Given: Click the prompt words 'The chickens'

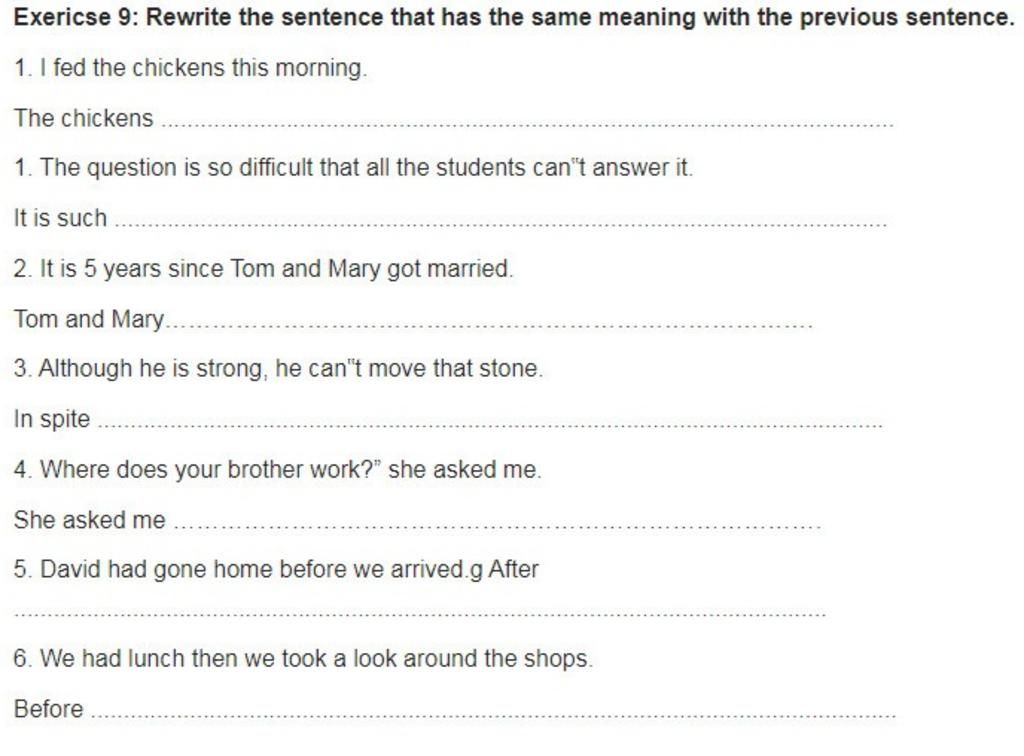Looking at the screenshot, I should pyautogui.click(x=84, y=118).
